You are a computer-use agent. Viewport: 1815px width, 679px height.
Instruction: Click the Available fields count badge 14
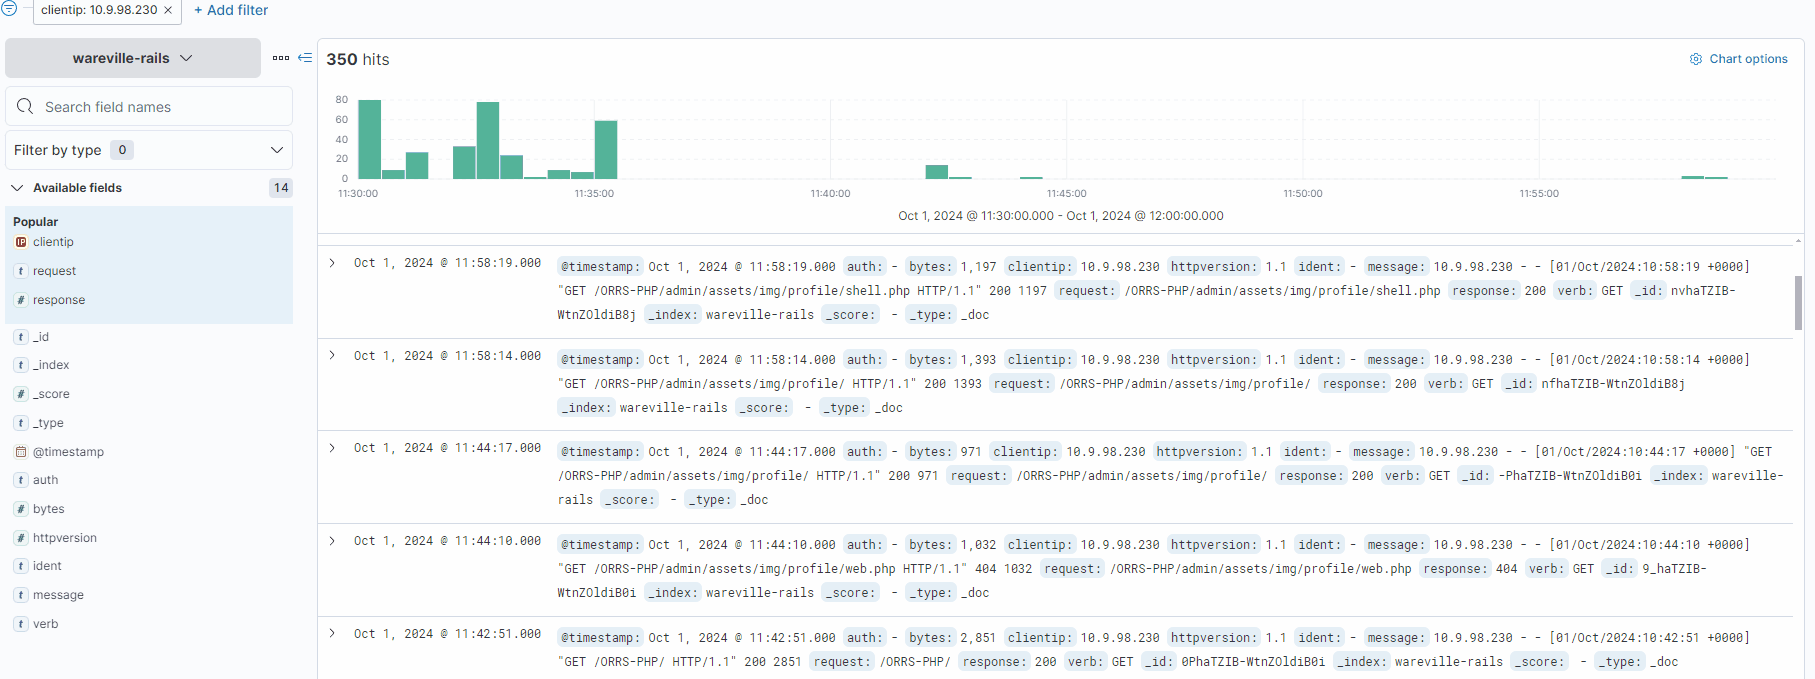coord(281,188)
